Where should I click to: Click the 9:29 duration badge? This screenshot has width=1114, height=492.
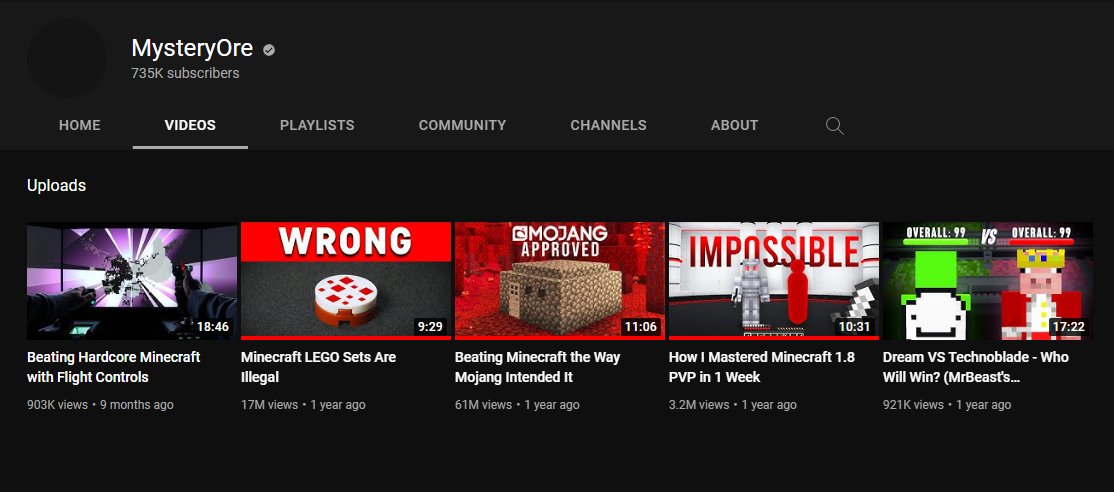click(x=431, y=327)
